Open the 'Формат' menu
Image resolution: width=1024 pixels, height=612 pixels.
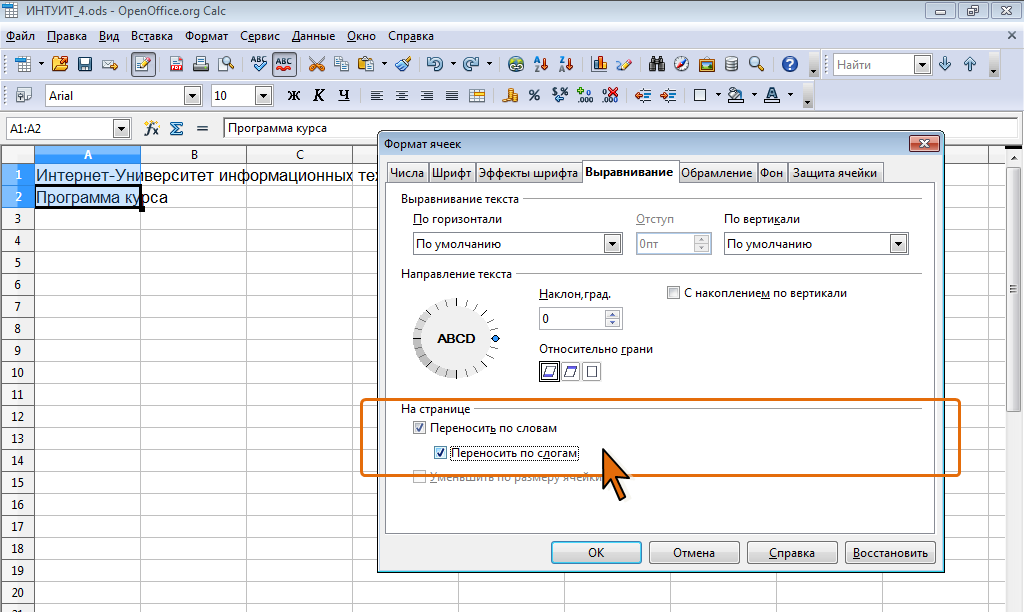(x=206, y=36)
